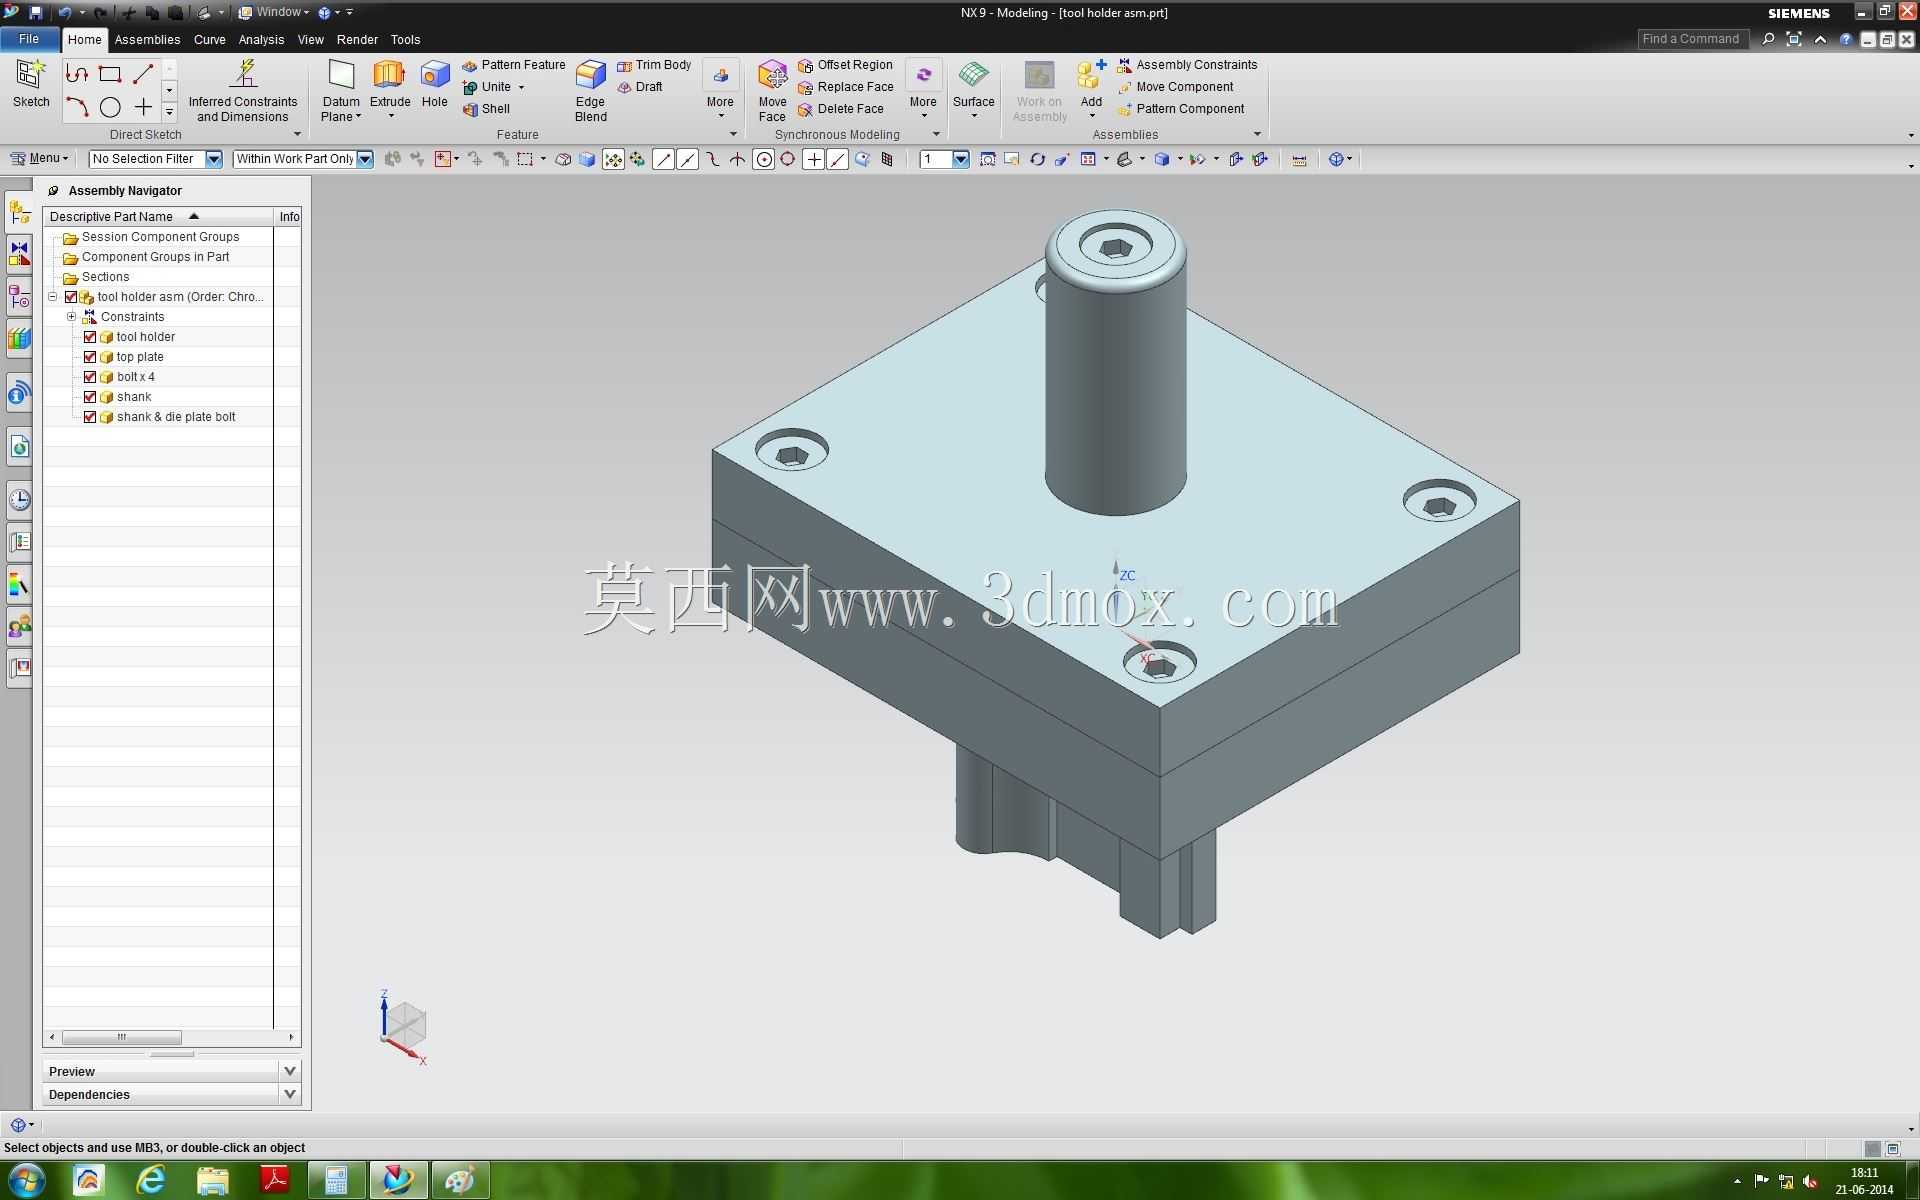Launch Move Component
Viewport: 1920px width, 1200px height.
[1175, 87]
